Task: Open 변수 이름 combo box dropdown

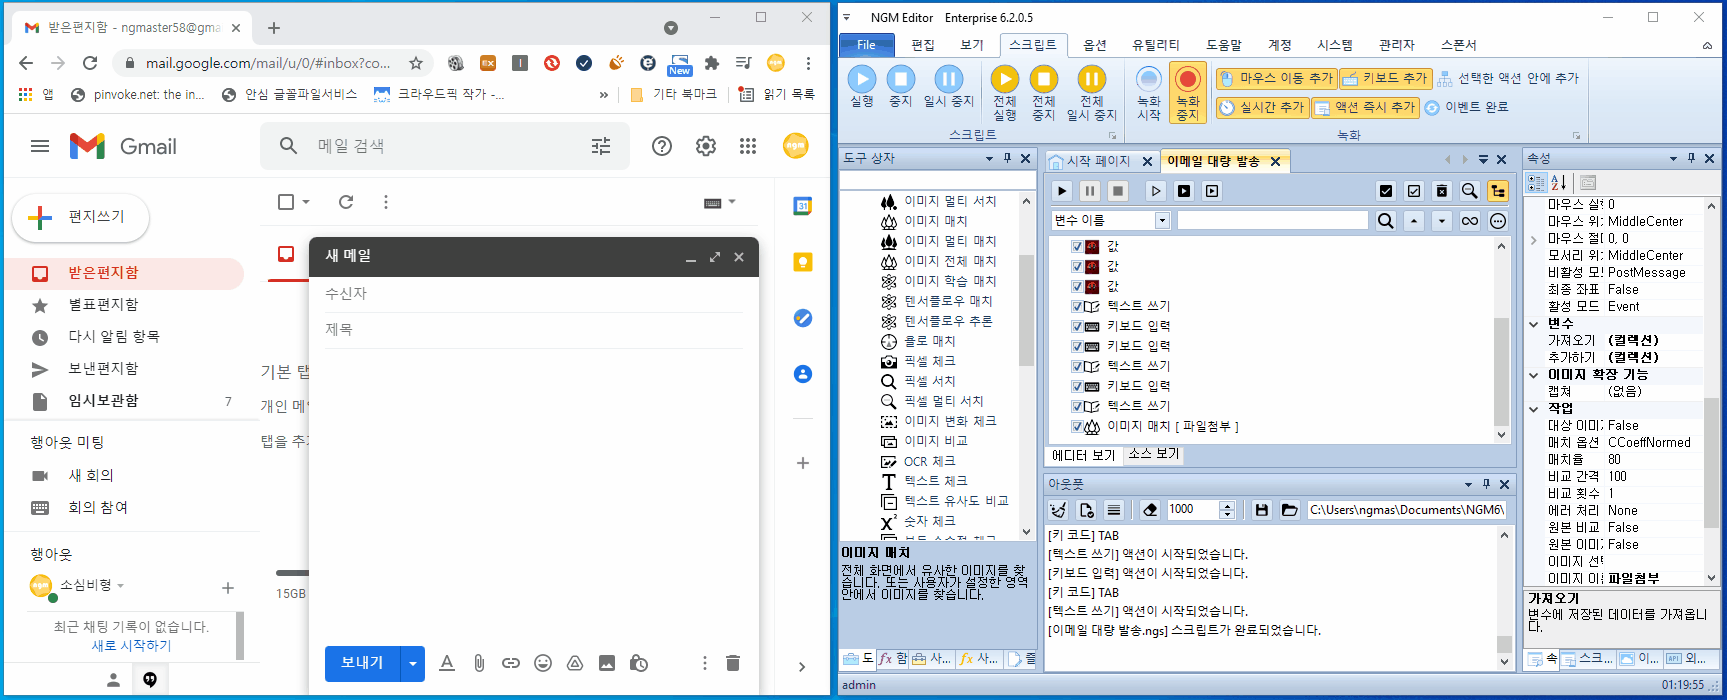Action: pyautogui.click(x=1162, y=221)
